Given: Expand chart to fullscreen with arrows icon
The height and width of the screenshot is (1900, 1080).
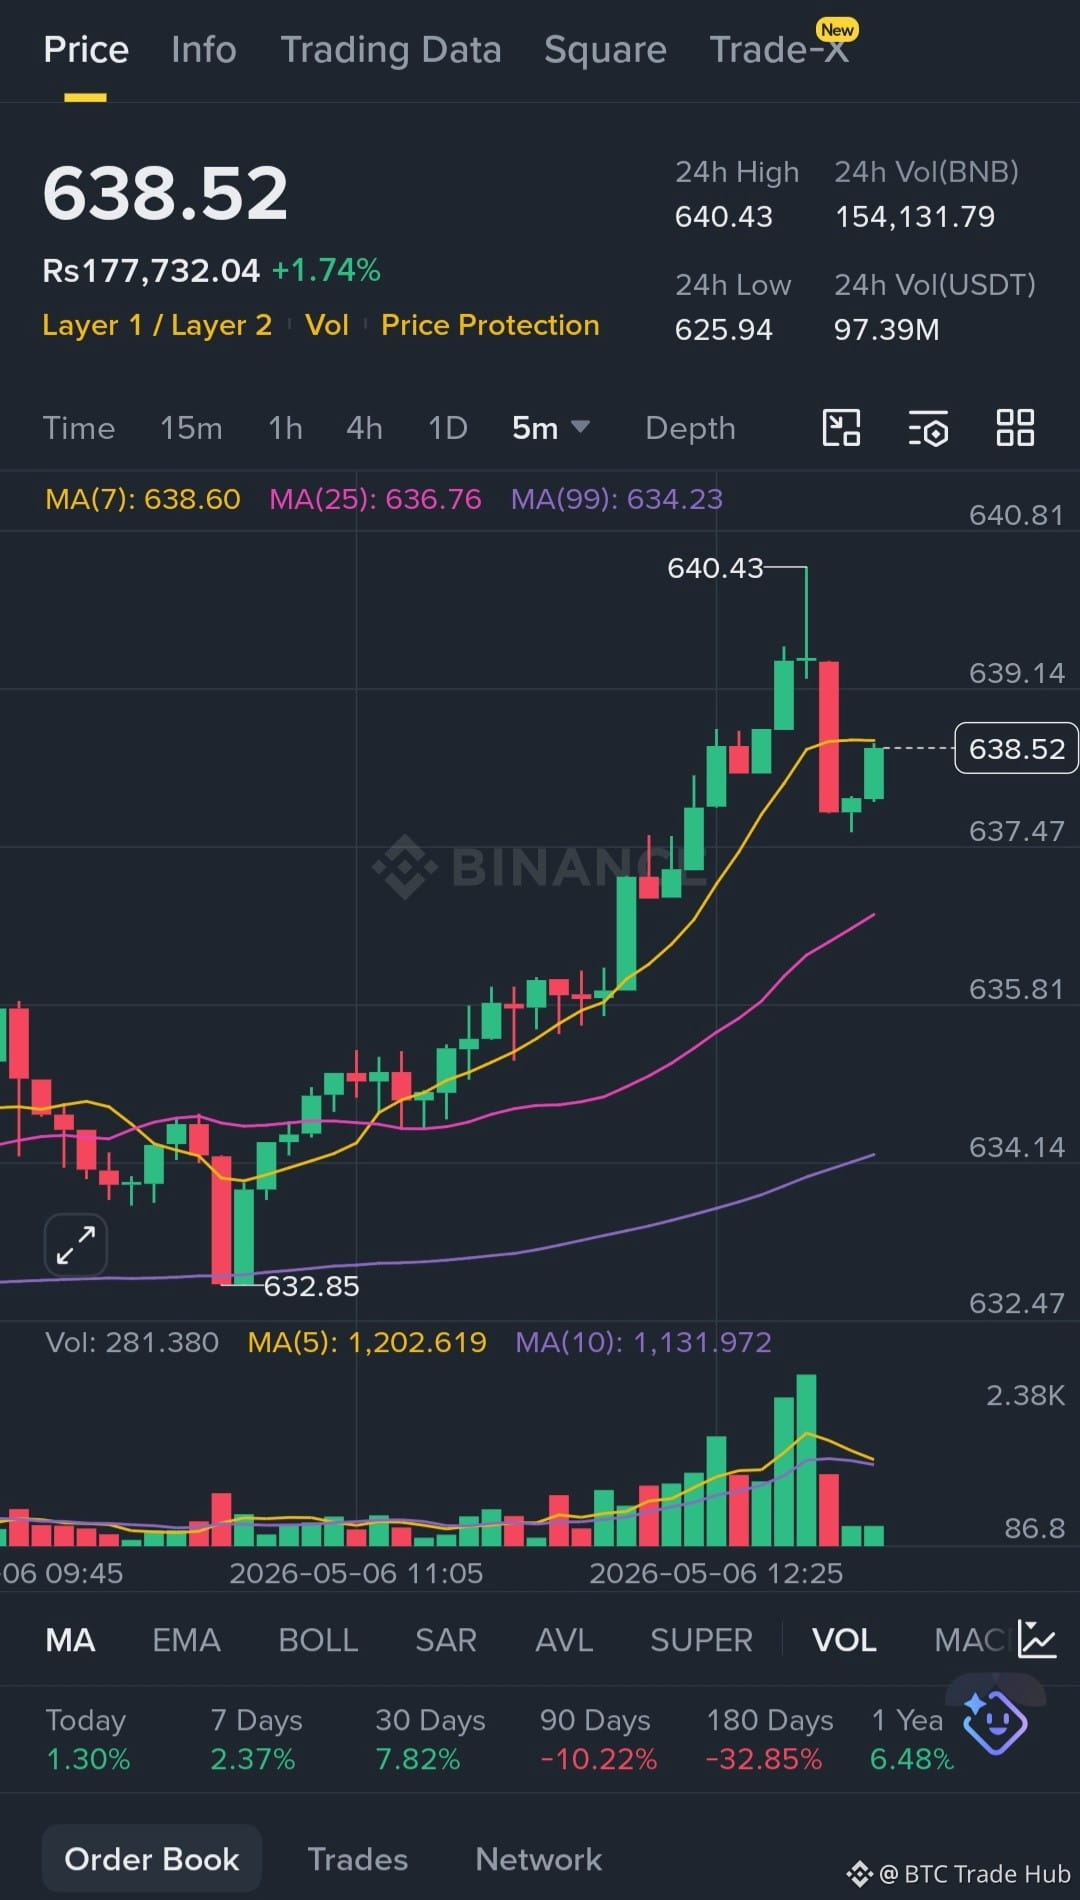Looking at the screenshot, I should (x=76, y=1245).
